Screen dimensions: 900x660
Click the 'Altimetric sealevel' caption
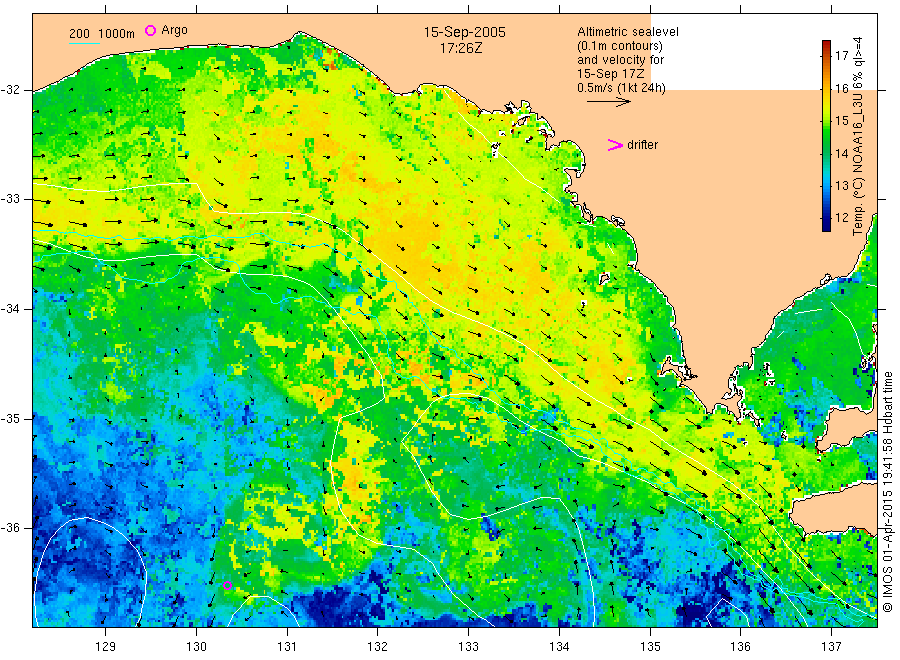628,32
